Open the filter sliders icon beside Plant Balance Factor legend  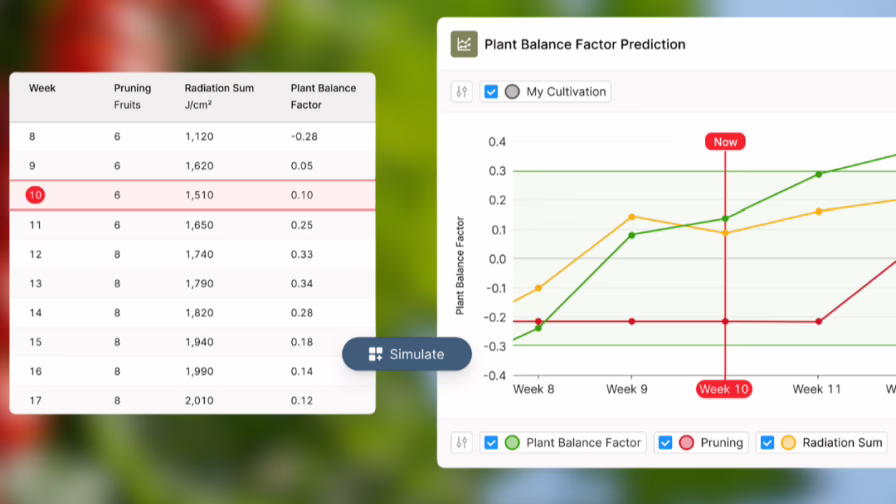point(462,442)
